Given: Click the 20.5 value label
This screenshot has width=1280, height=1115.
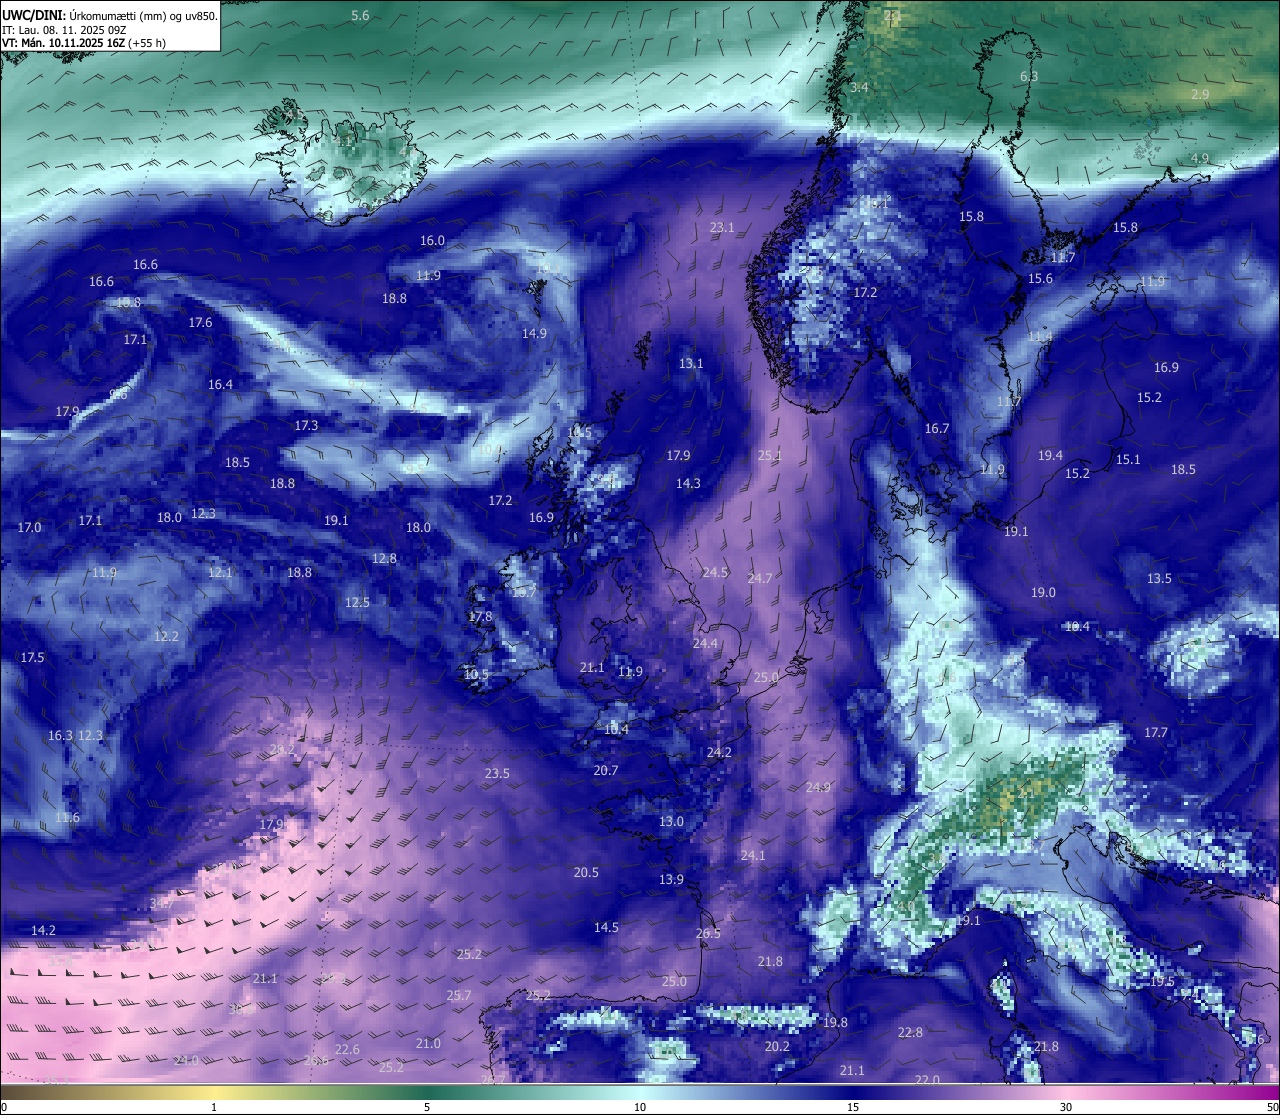Looking at the screenshot, I should point(586,873).
